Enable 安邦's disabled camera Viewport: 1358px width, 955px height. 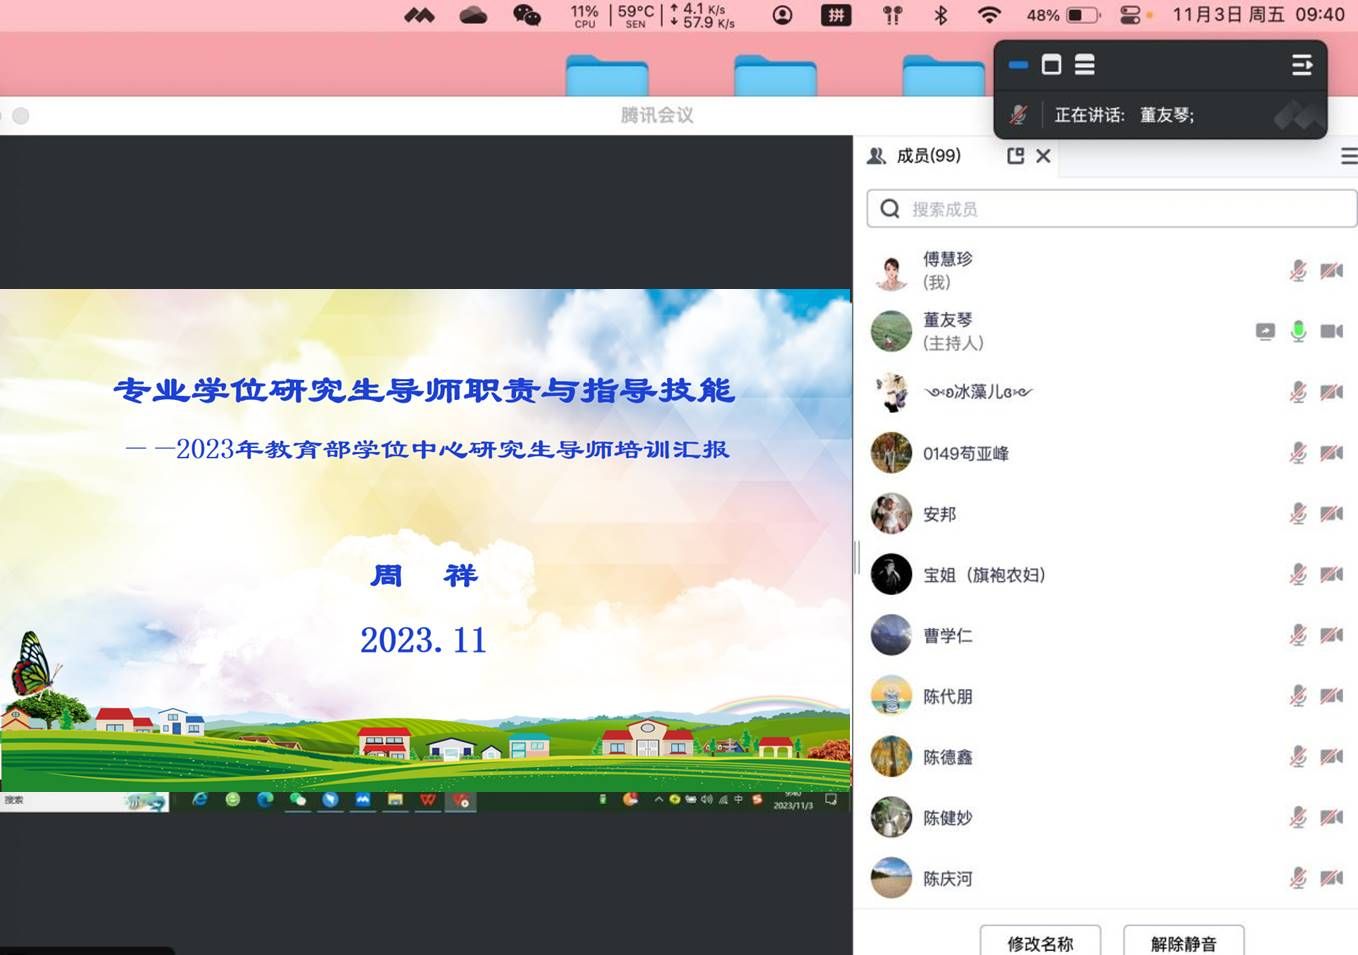1331,513
